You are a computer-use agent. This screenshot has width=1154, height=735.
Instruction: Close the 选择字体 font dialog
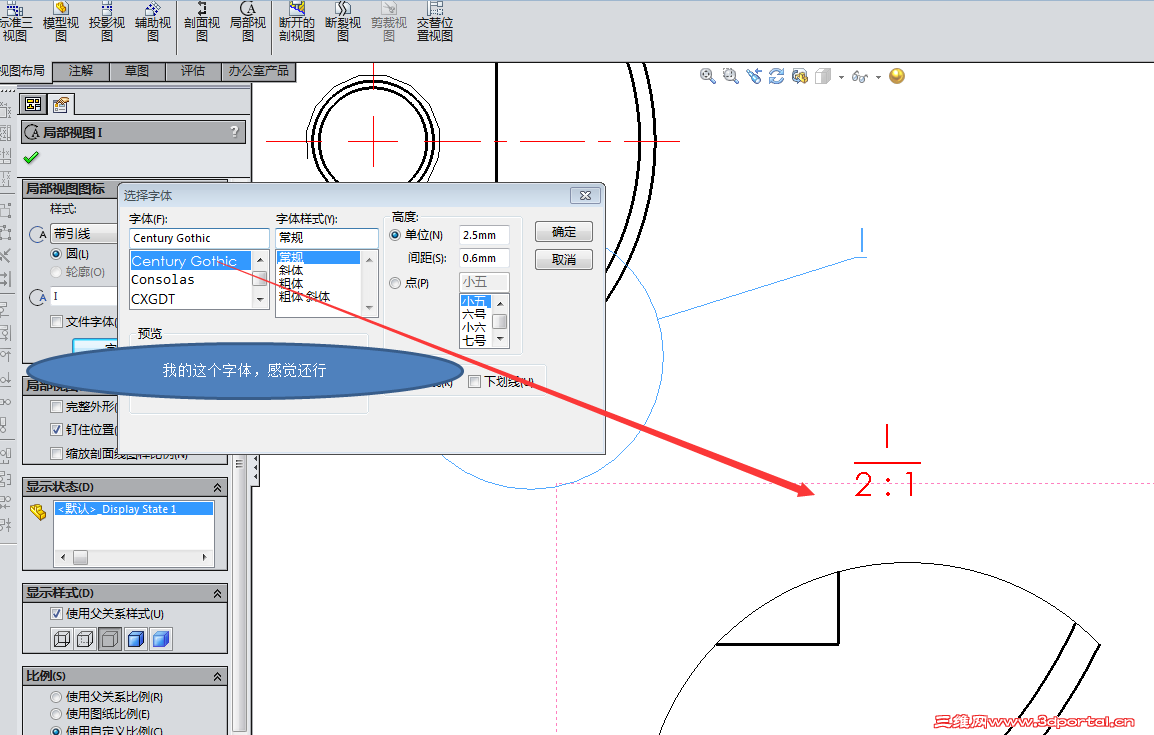tap(585, 196)
